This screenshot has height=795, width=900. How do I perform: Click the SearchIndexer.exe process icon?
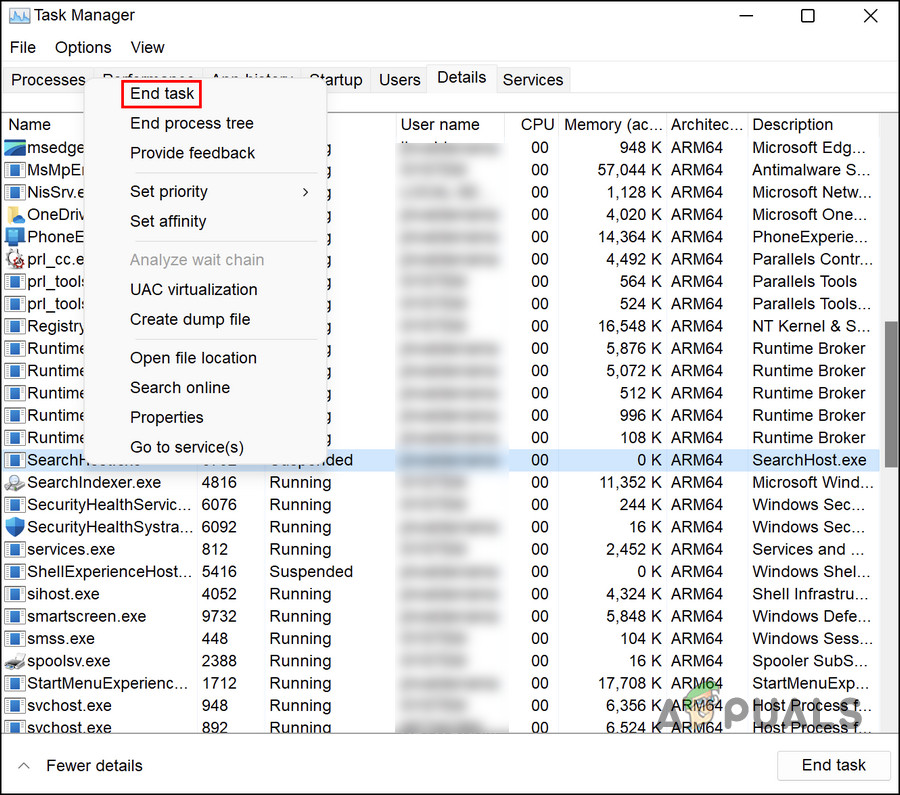click(x=14, y=483)
